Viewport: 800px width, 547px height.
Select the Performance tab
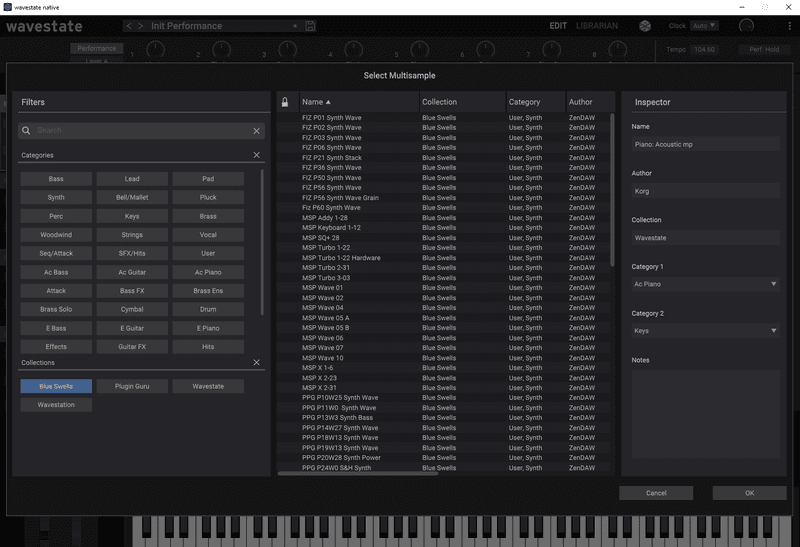tap(97, 48)
